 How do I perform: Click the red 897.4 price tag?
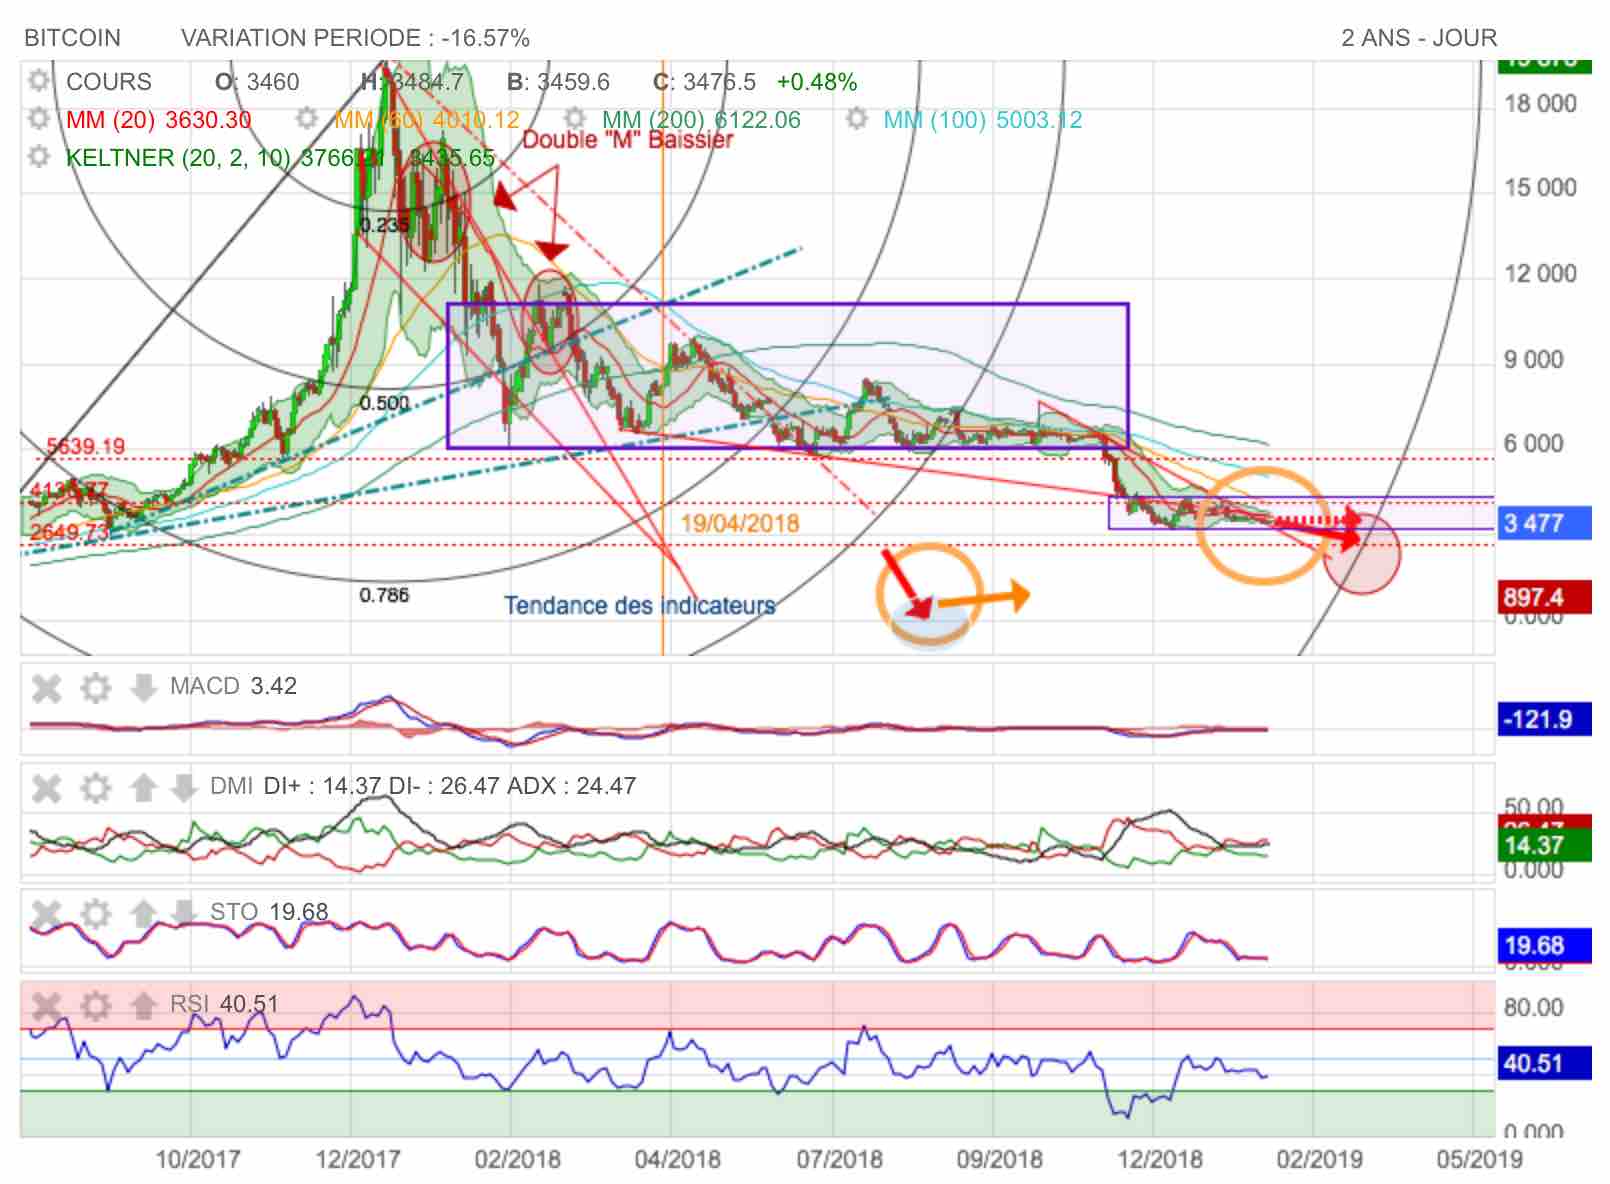click(1544, 597)
